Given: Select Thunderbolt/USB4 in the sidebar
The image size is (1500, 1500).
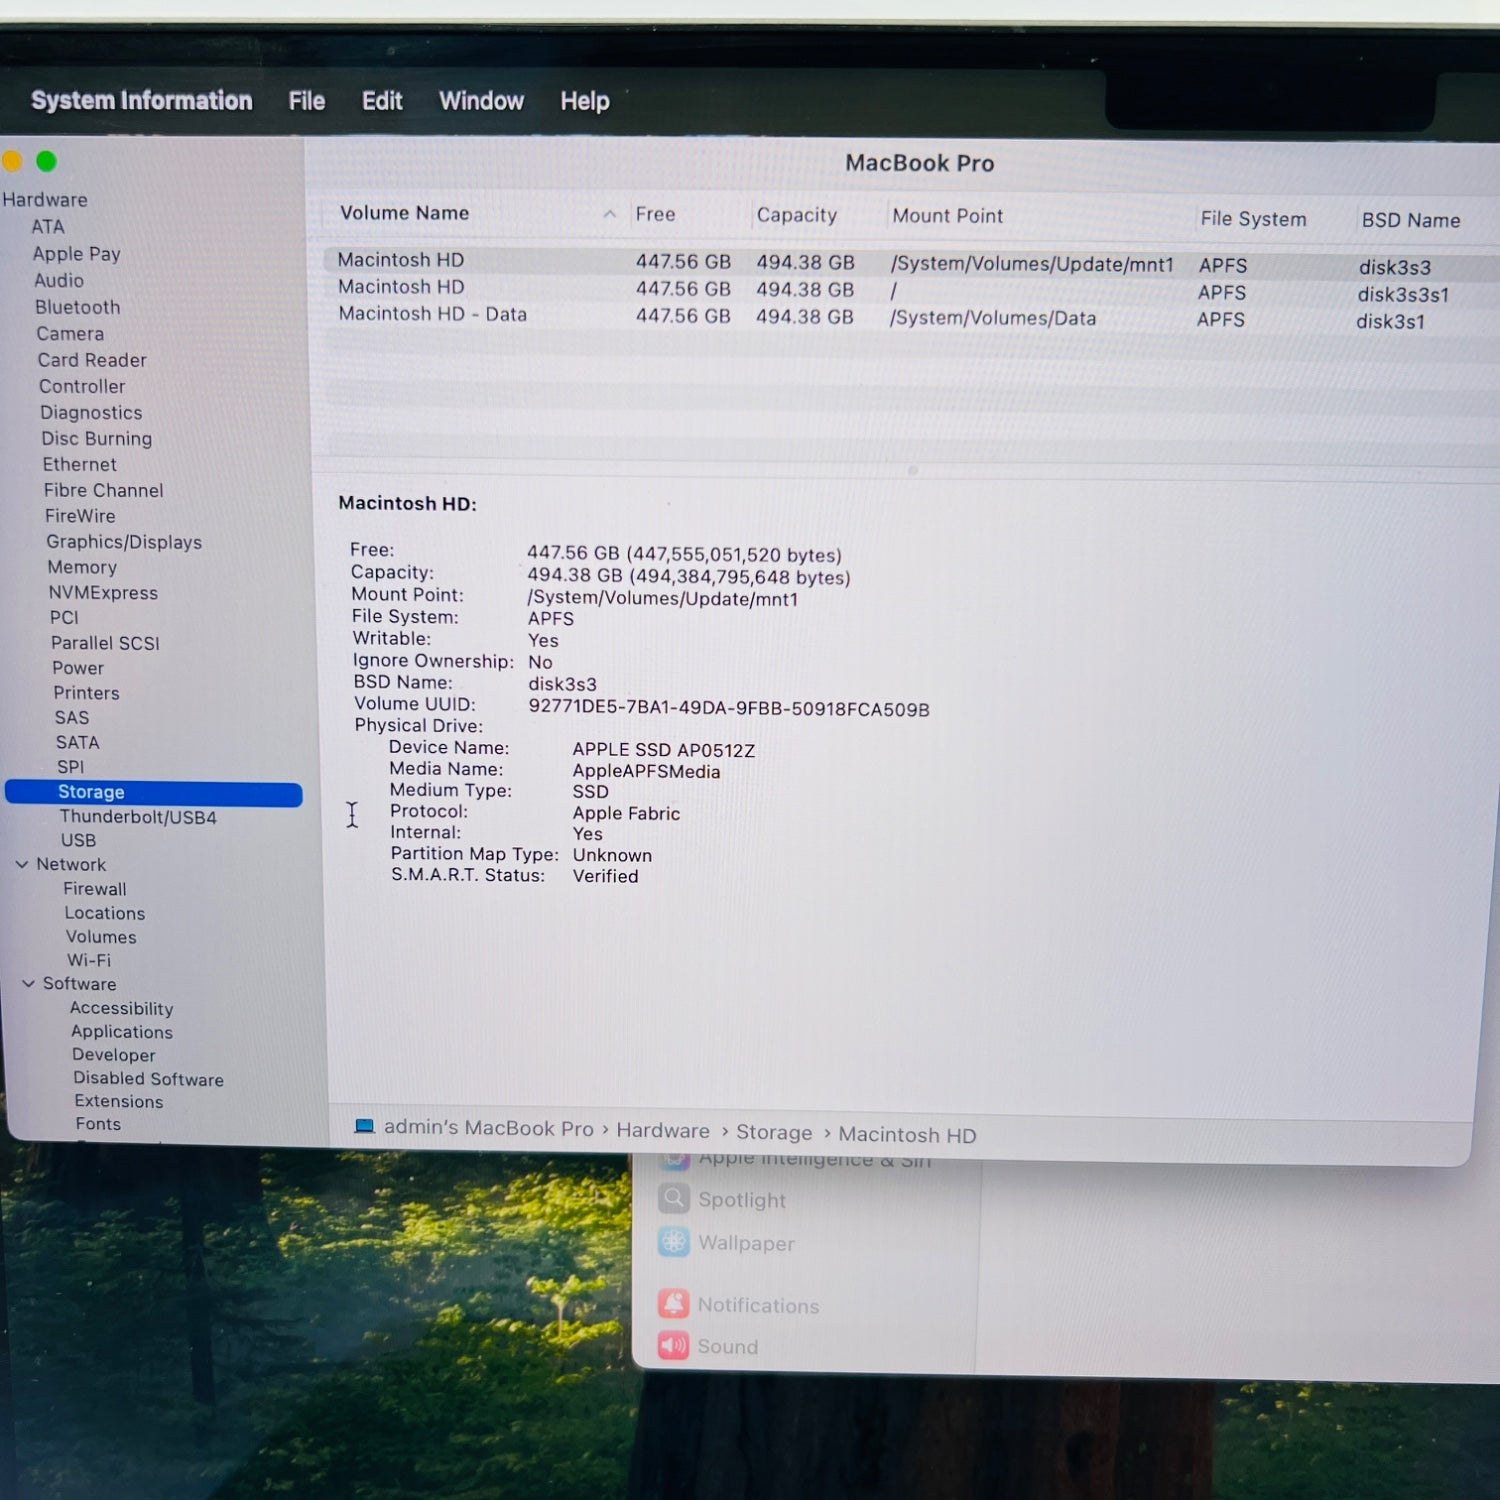Looking at the screenshot, I should [x=138, y=817].
